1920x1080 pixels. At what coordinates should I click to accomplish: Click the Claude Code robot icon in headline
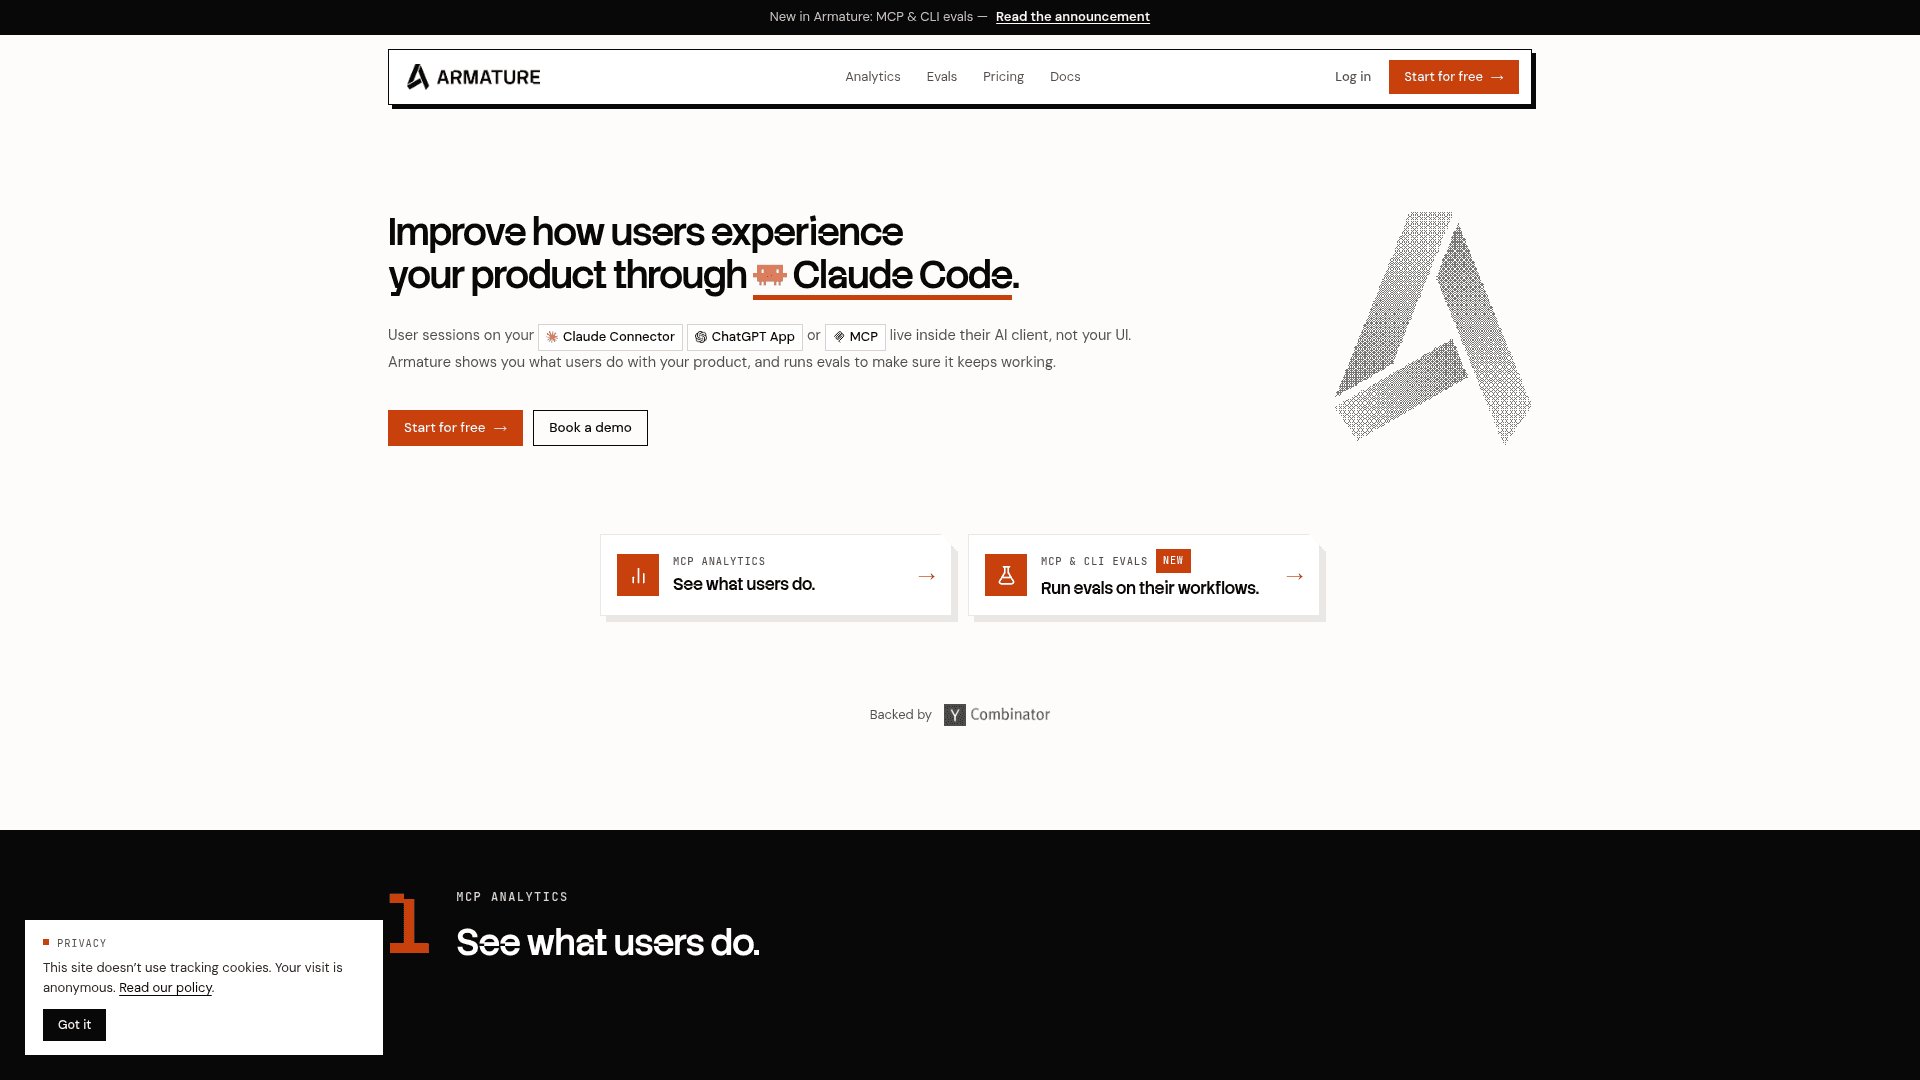[770, 275]
